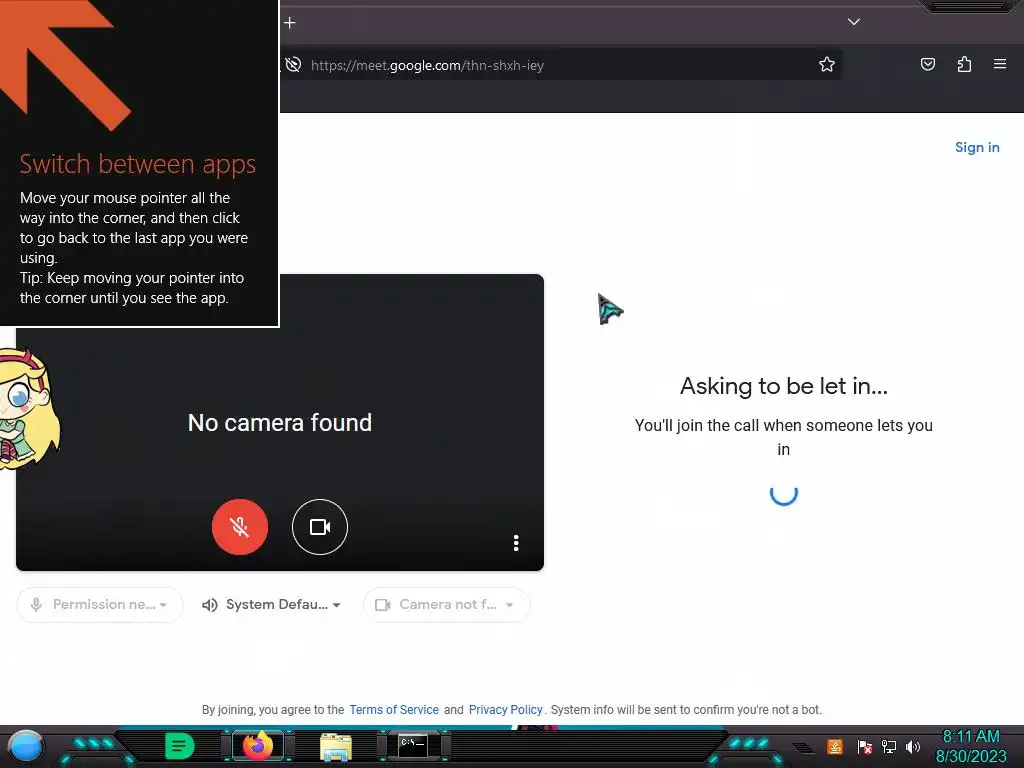1024x768 pixels.
Task: Click the Start orb on the taskbar
Action: pos(26,747)
